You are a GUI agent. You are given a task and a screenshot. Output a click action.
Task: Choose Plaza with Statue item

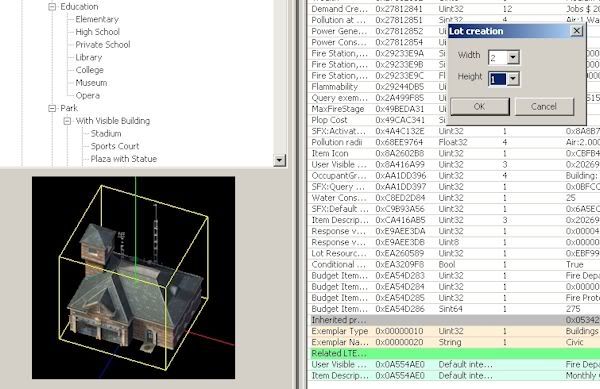click(124, 159)
